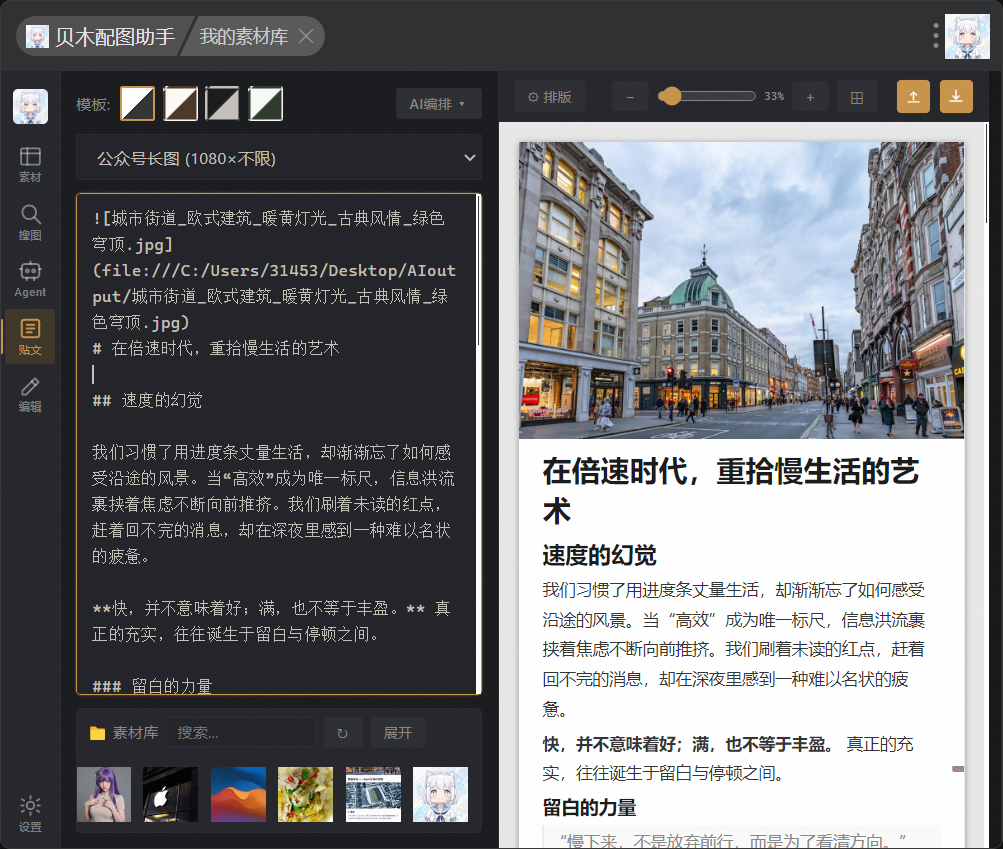Open the AI编排 dropdown
The image size is (1003, 849).
click(x=438, y=104)
